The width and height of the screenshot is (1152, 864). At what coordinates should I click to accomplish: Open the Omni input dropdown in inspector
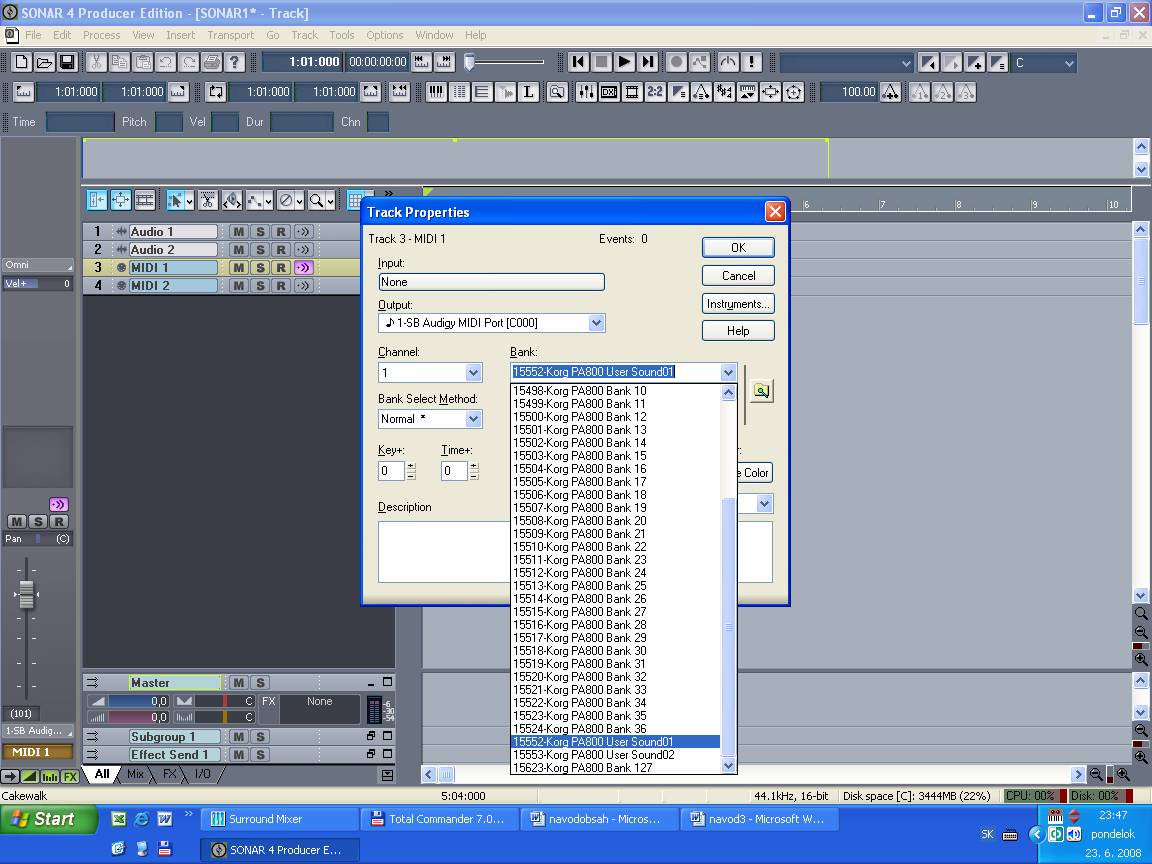coord(37,265)
